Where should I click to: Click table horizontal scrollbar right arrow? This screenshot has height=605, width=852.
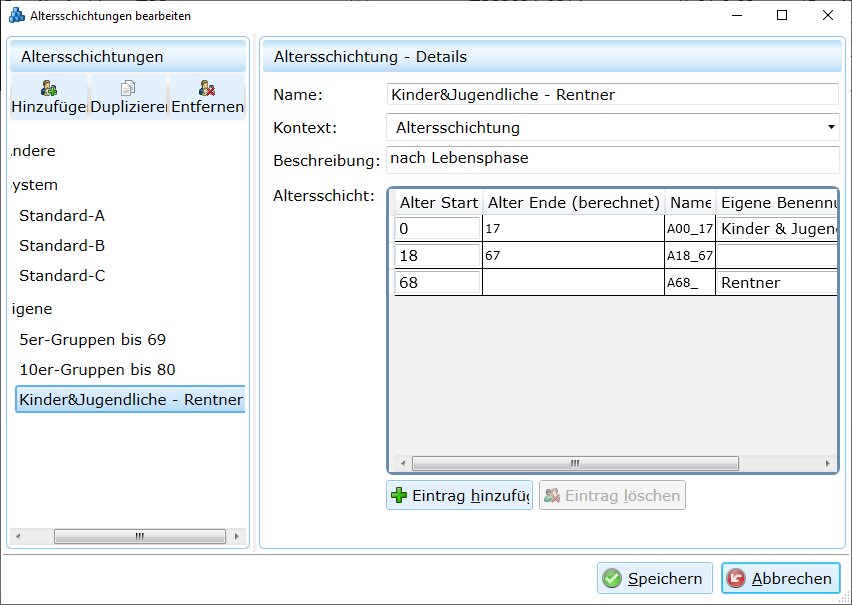click(x=828, y=464)
